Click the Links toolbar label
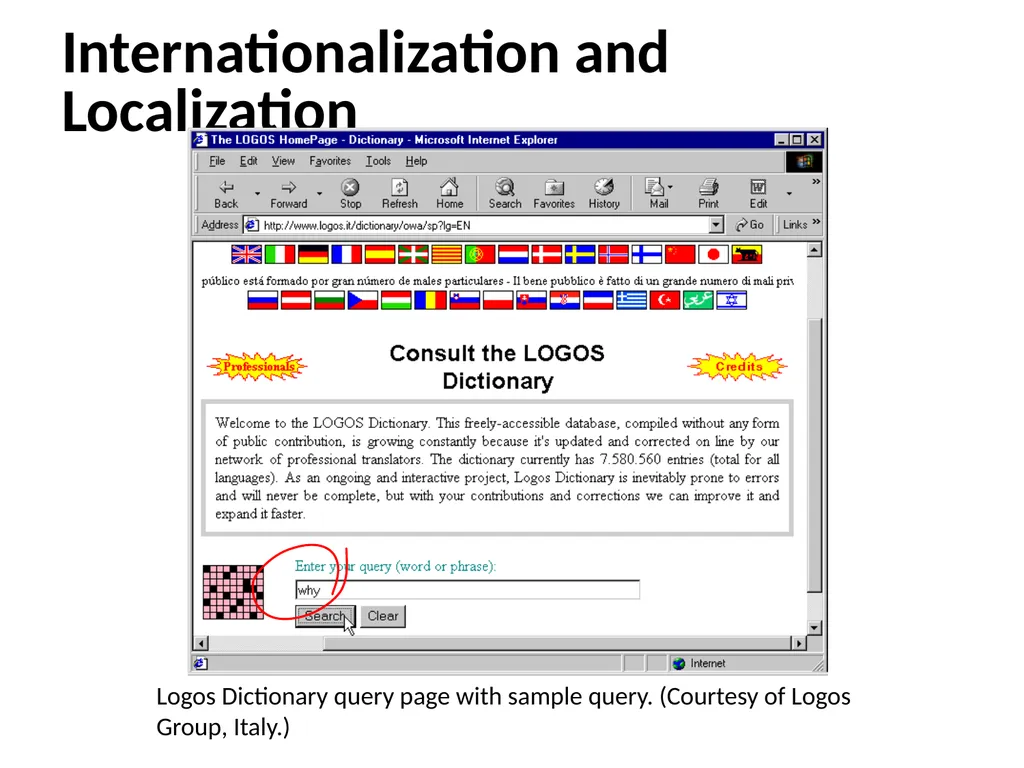1024x768 pixels. [795, 225]
